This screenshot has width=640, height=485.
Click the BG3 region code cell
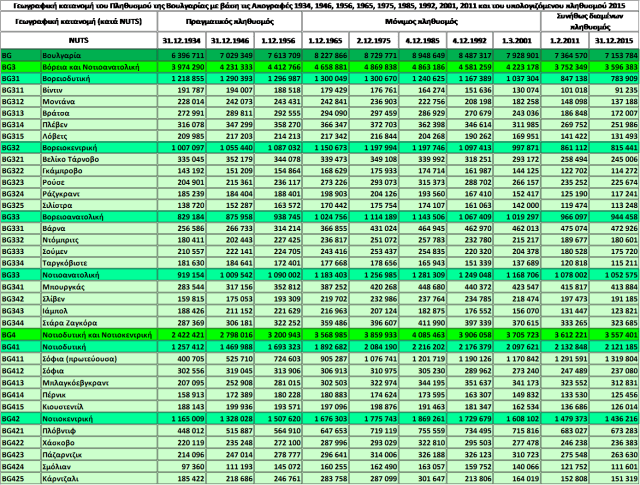(x=20, y=66)
